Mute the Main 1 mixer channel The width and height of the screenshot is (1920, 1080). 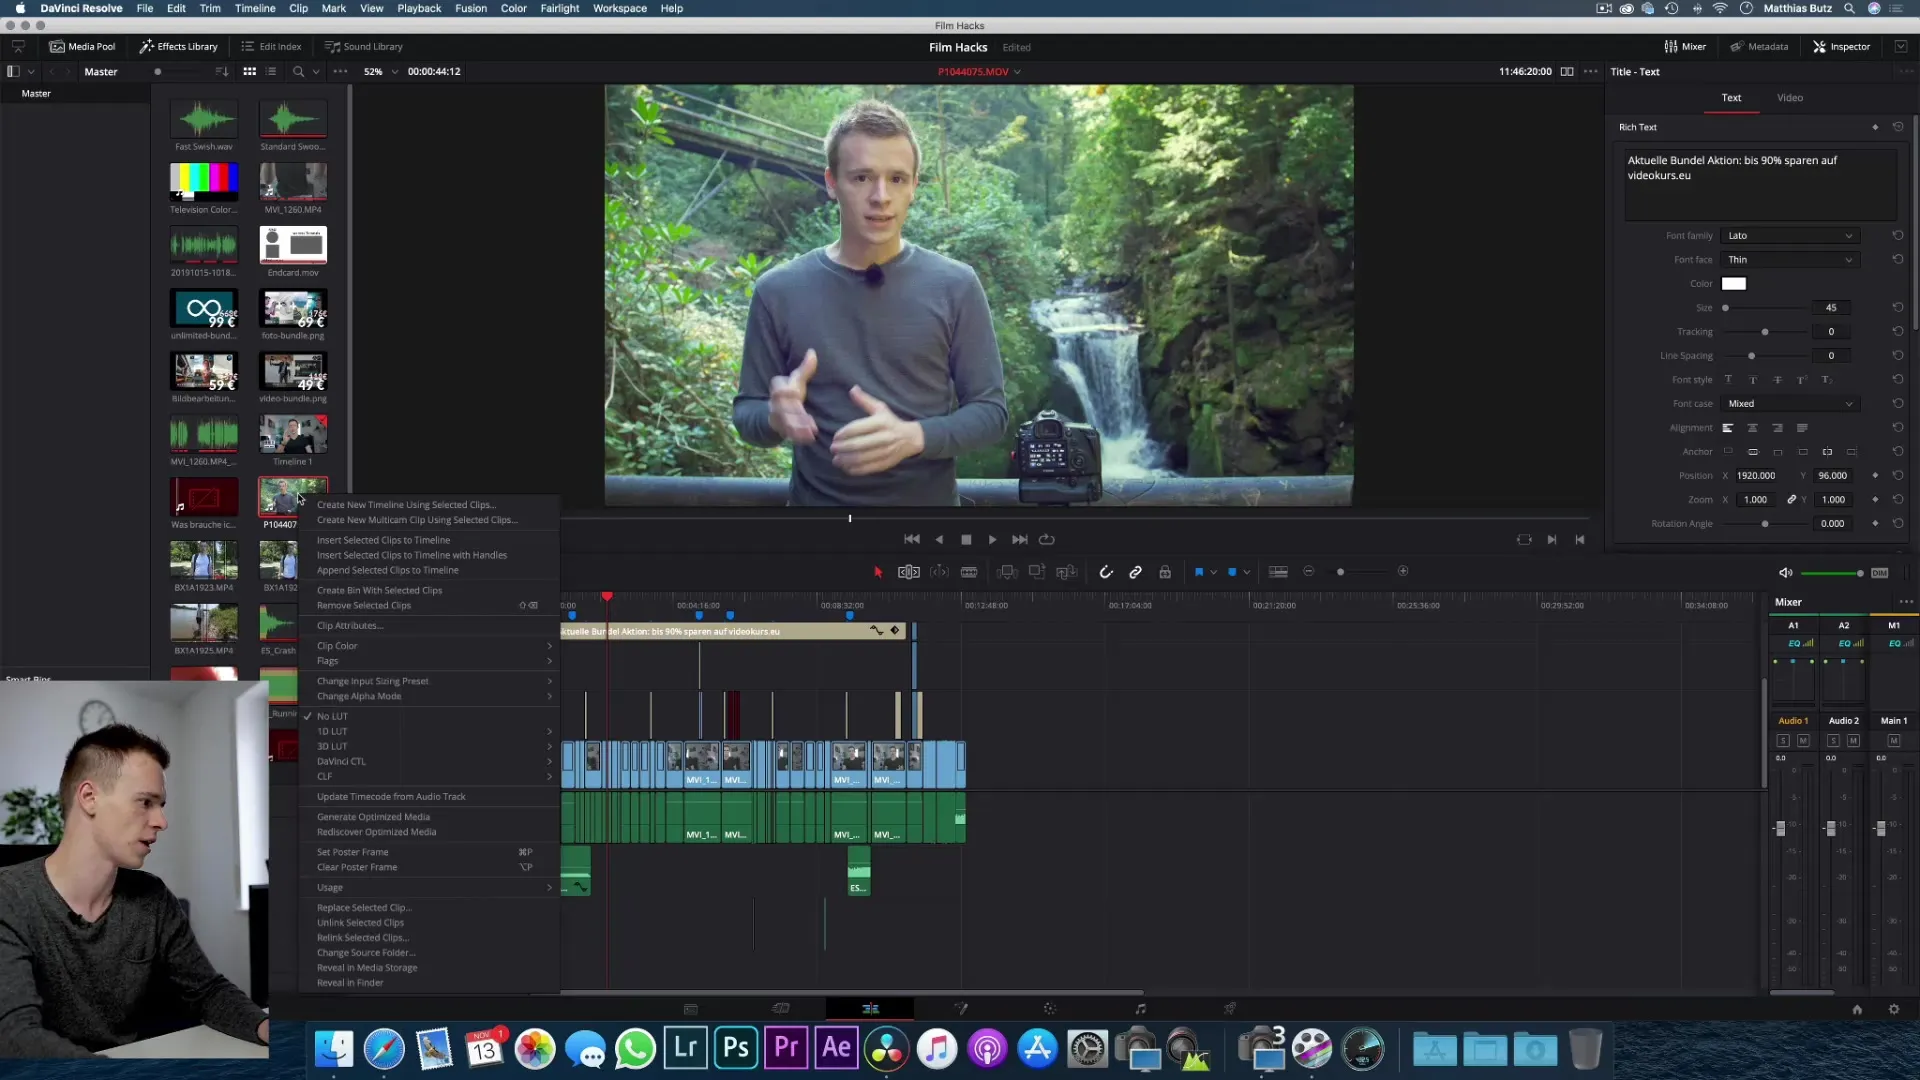(x=1893, y=741)
